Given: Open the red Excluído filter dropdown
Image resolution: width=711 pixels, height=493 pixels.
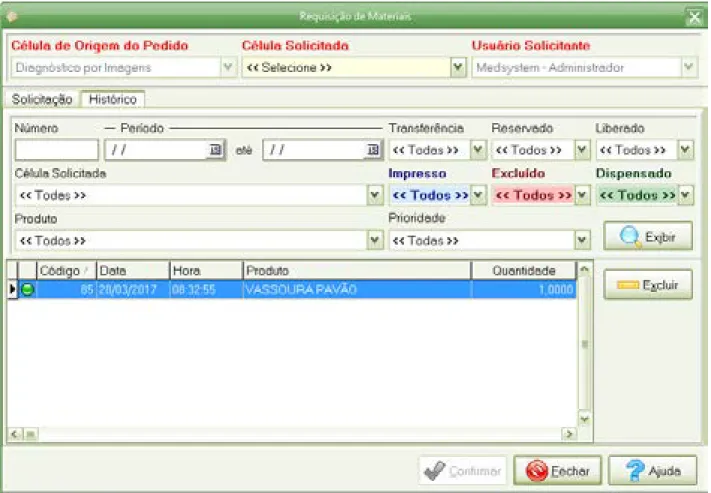Looking at the screenshot, I should pos(582,195).
